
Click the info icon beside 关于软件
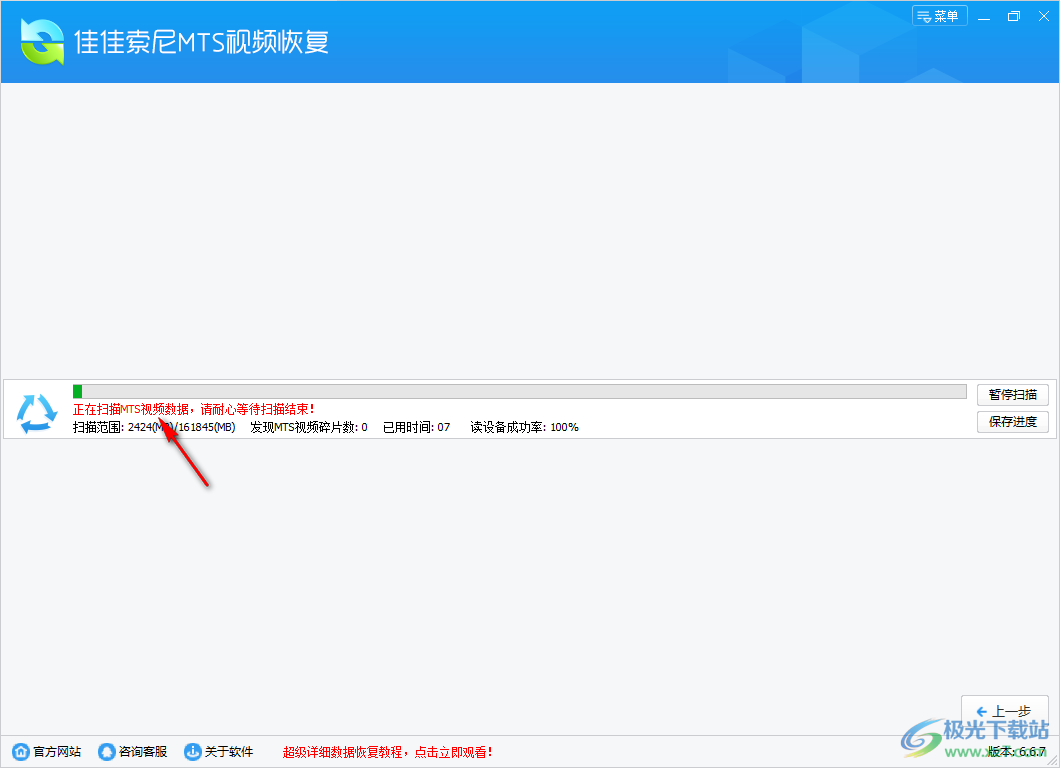[193, 752]
